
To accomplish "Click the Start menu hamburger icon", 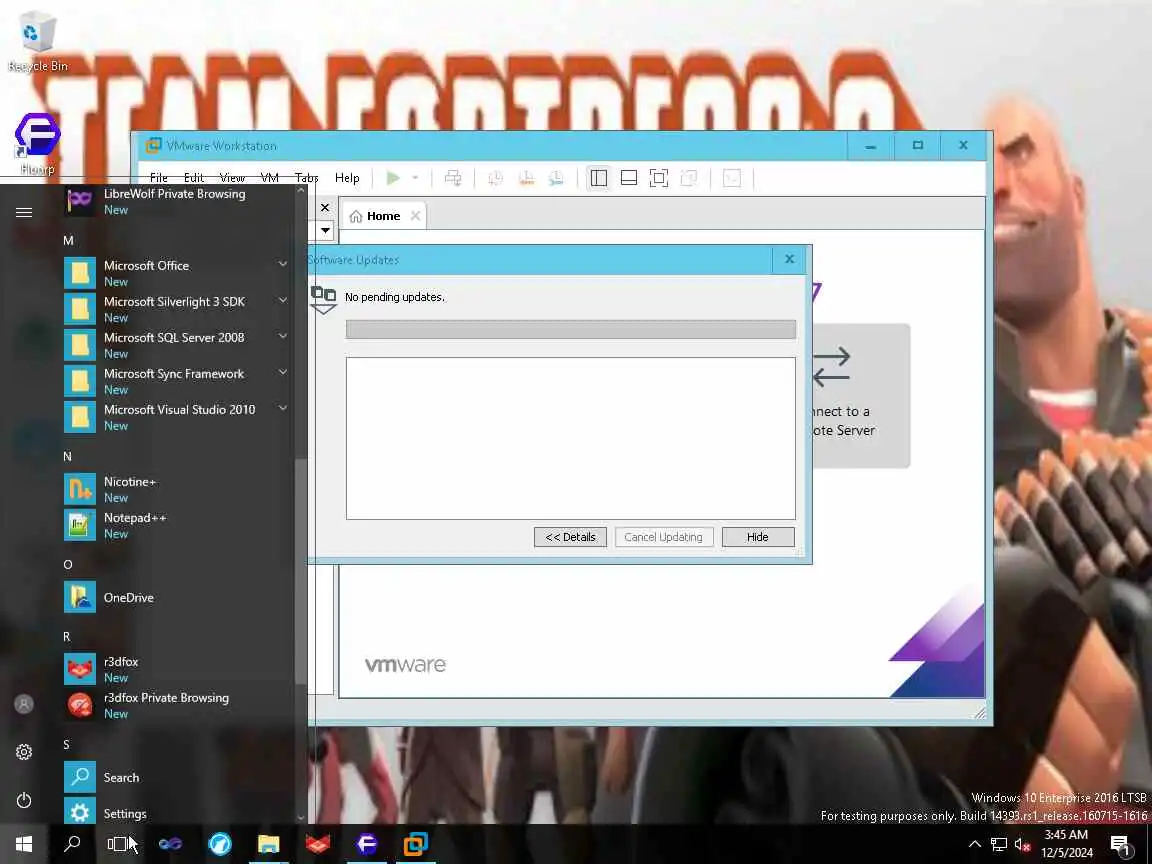I will coord(24,212).
